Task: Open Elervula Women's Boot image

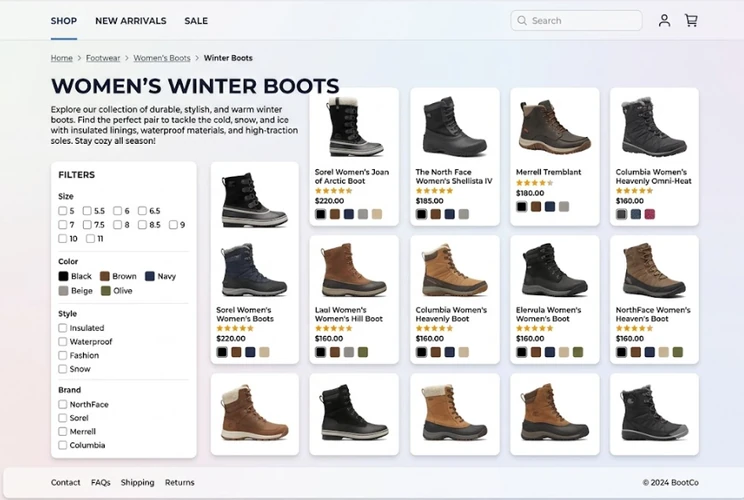Action: click(x=554, y=269)
